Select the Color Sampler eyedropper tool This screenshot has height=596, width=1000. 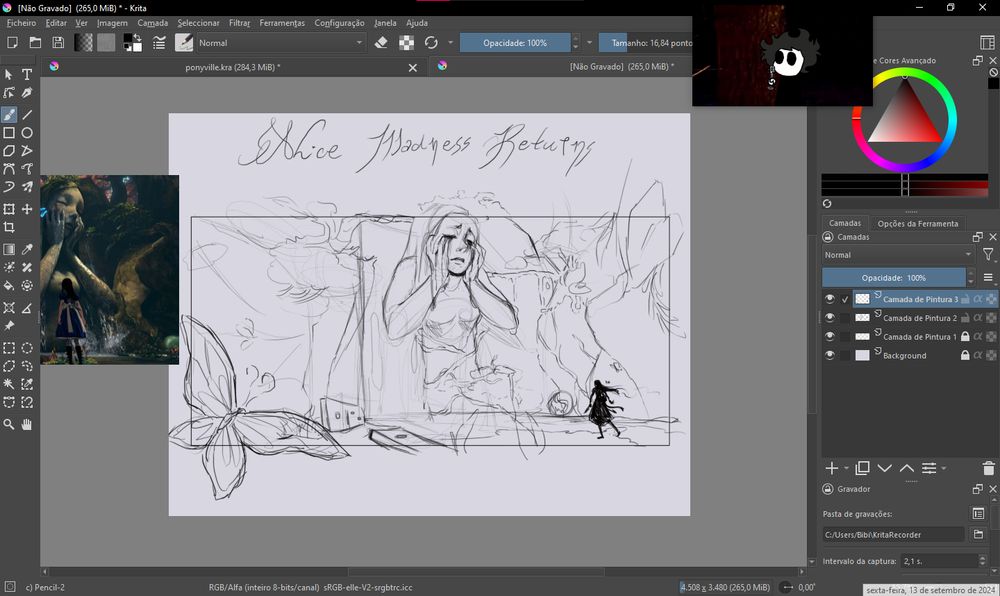click(27, 250)
